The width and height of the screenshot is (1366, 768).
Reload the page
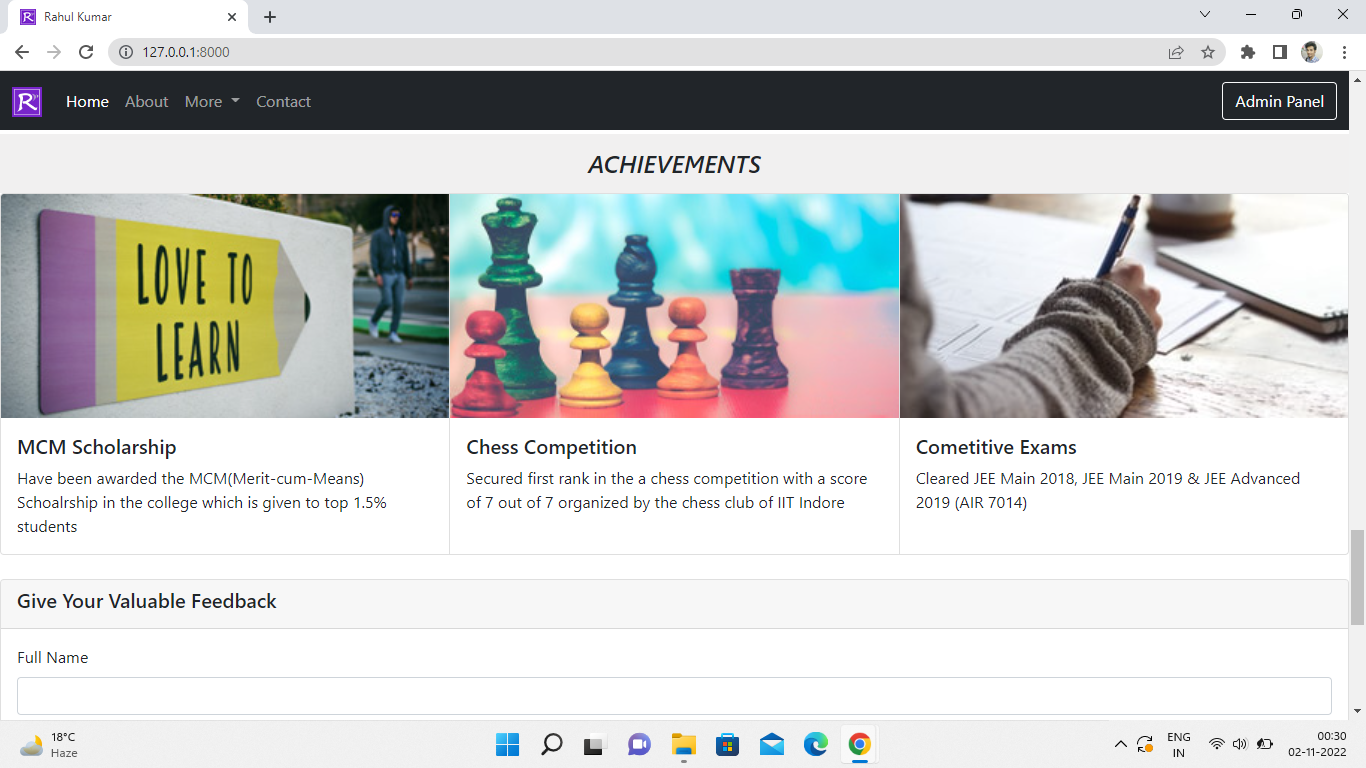click(x=85, y=51)
